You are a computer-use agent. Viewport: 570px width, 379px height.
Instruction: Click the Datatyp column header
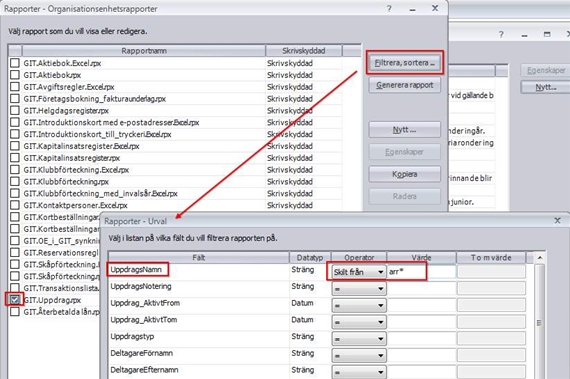click(310, 258)
